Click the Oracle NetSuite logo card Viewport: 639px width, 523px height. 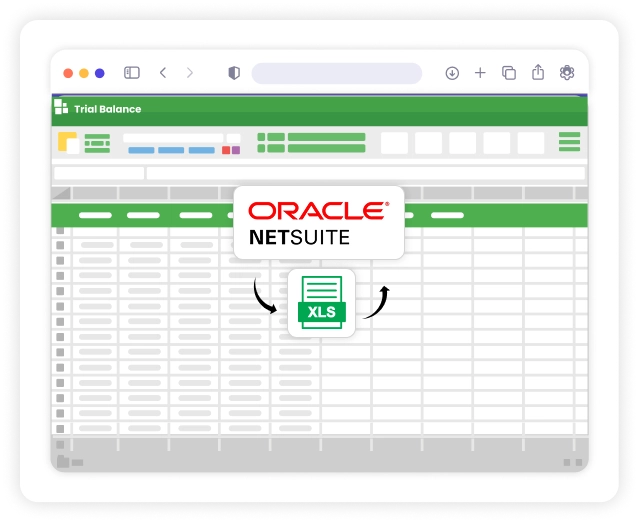[319, 223]
